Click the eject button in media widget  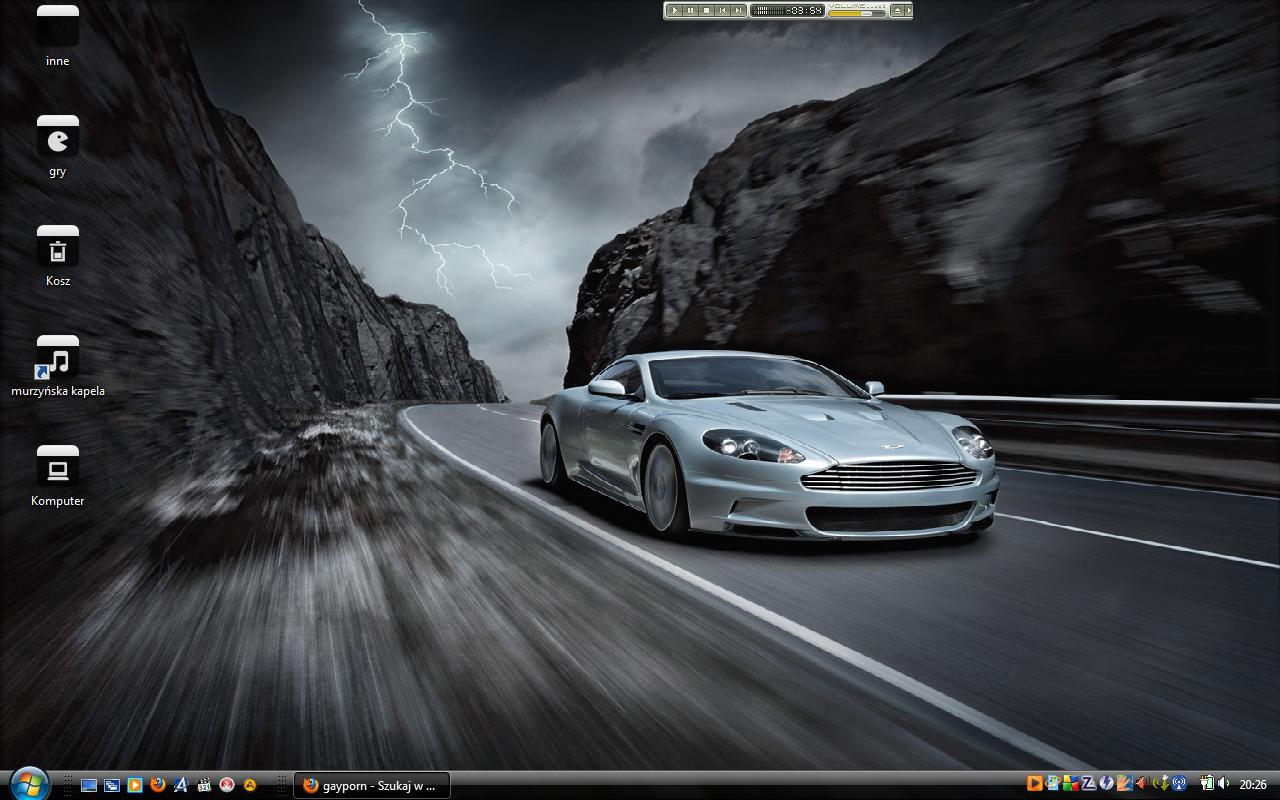[x=897, y=10]
